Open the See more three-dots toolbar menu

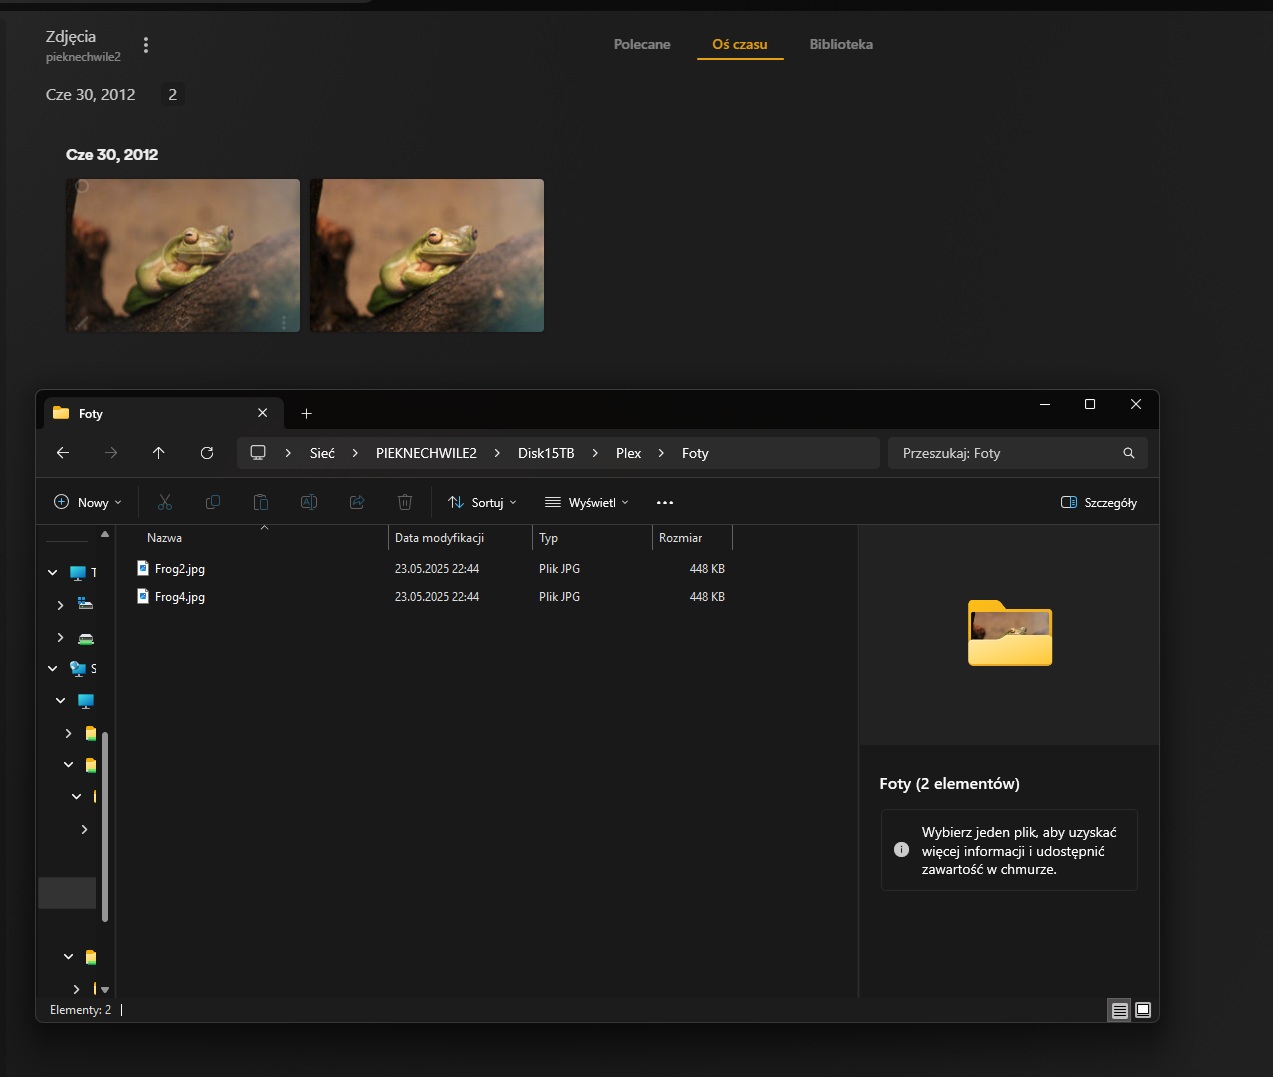coord(665,502)
